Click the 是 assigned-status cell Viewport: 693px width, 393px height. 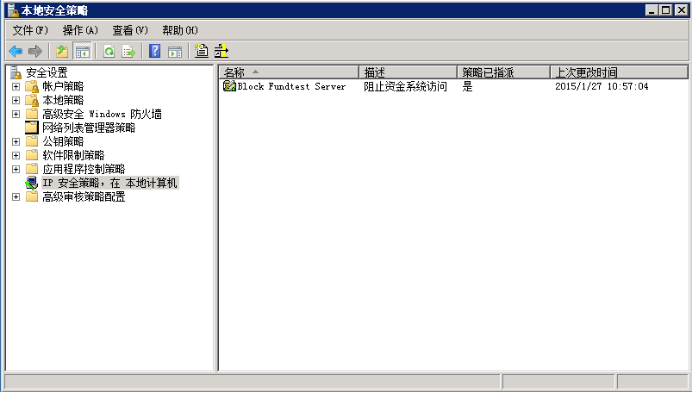click(x=467, y=86)
